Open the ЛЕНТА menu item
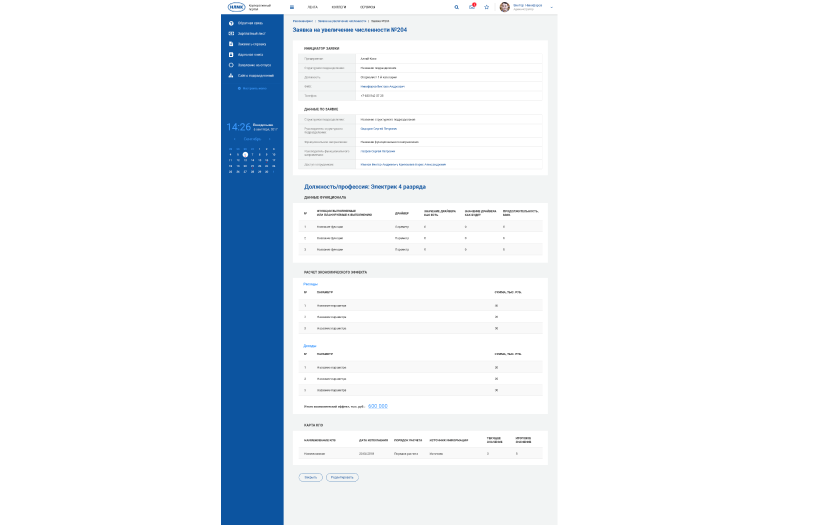This screenshot has width=825, height=525. click(313, 7)
